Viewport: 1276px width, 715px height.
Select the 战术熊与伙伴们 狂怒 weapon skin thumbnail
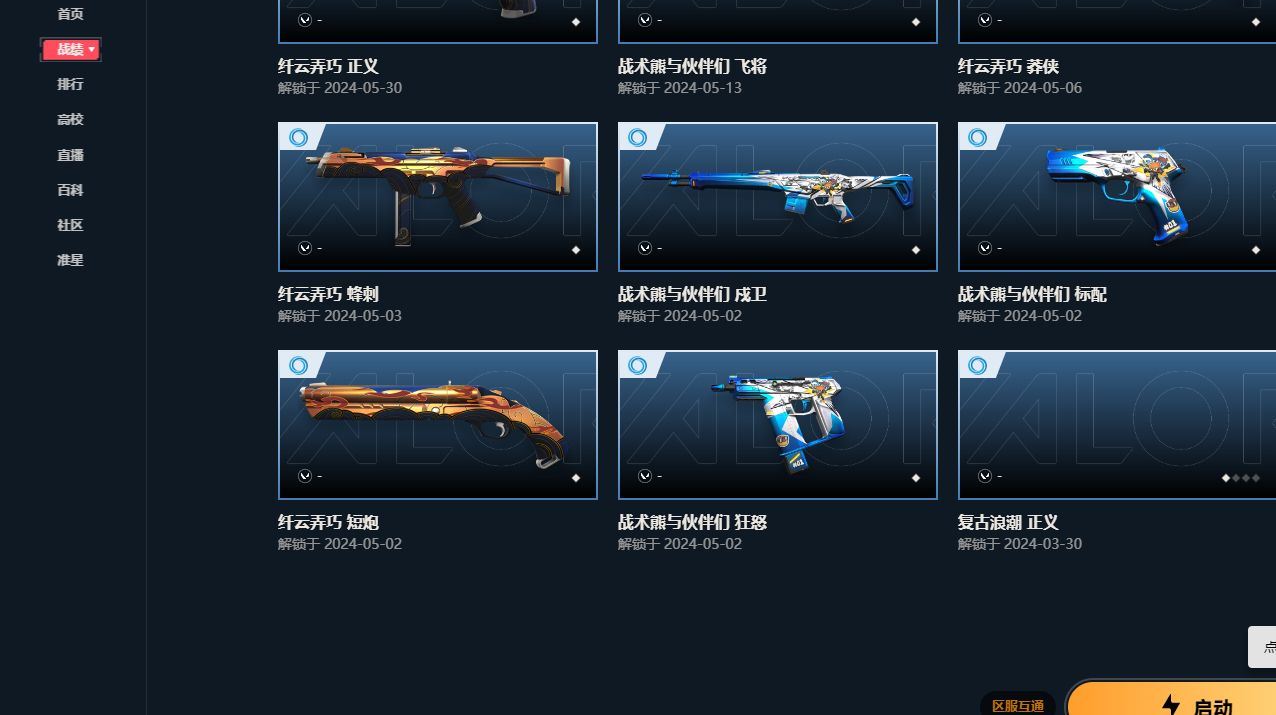pyautogui.click(x=778, y=425)
